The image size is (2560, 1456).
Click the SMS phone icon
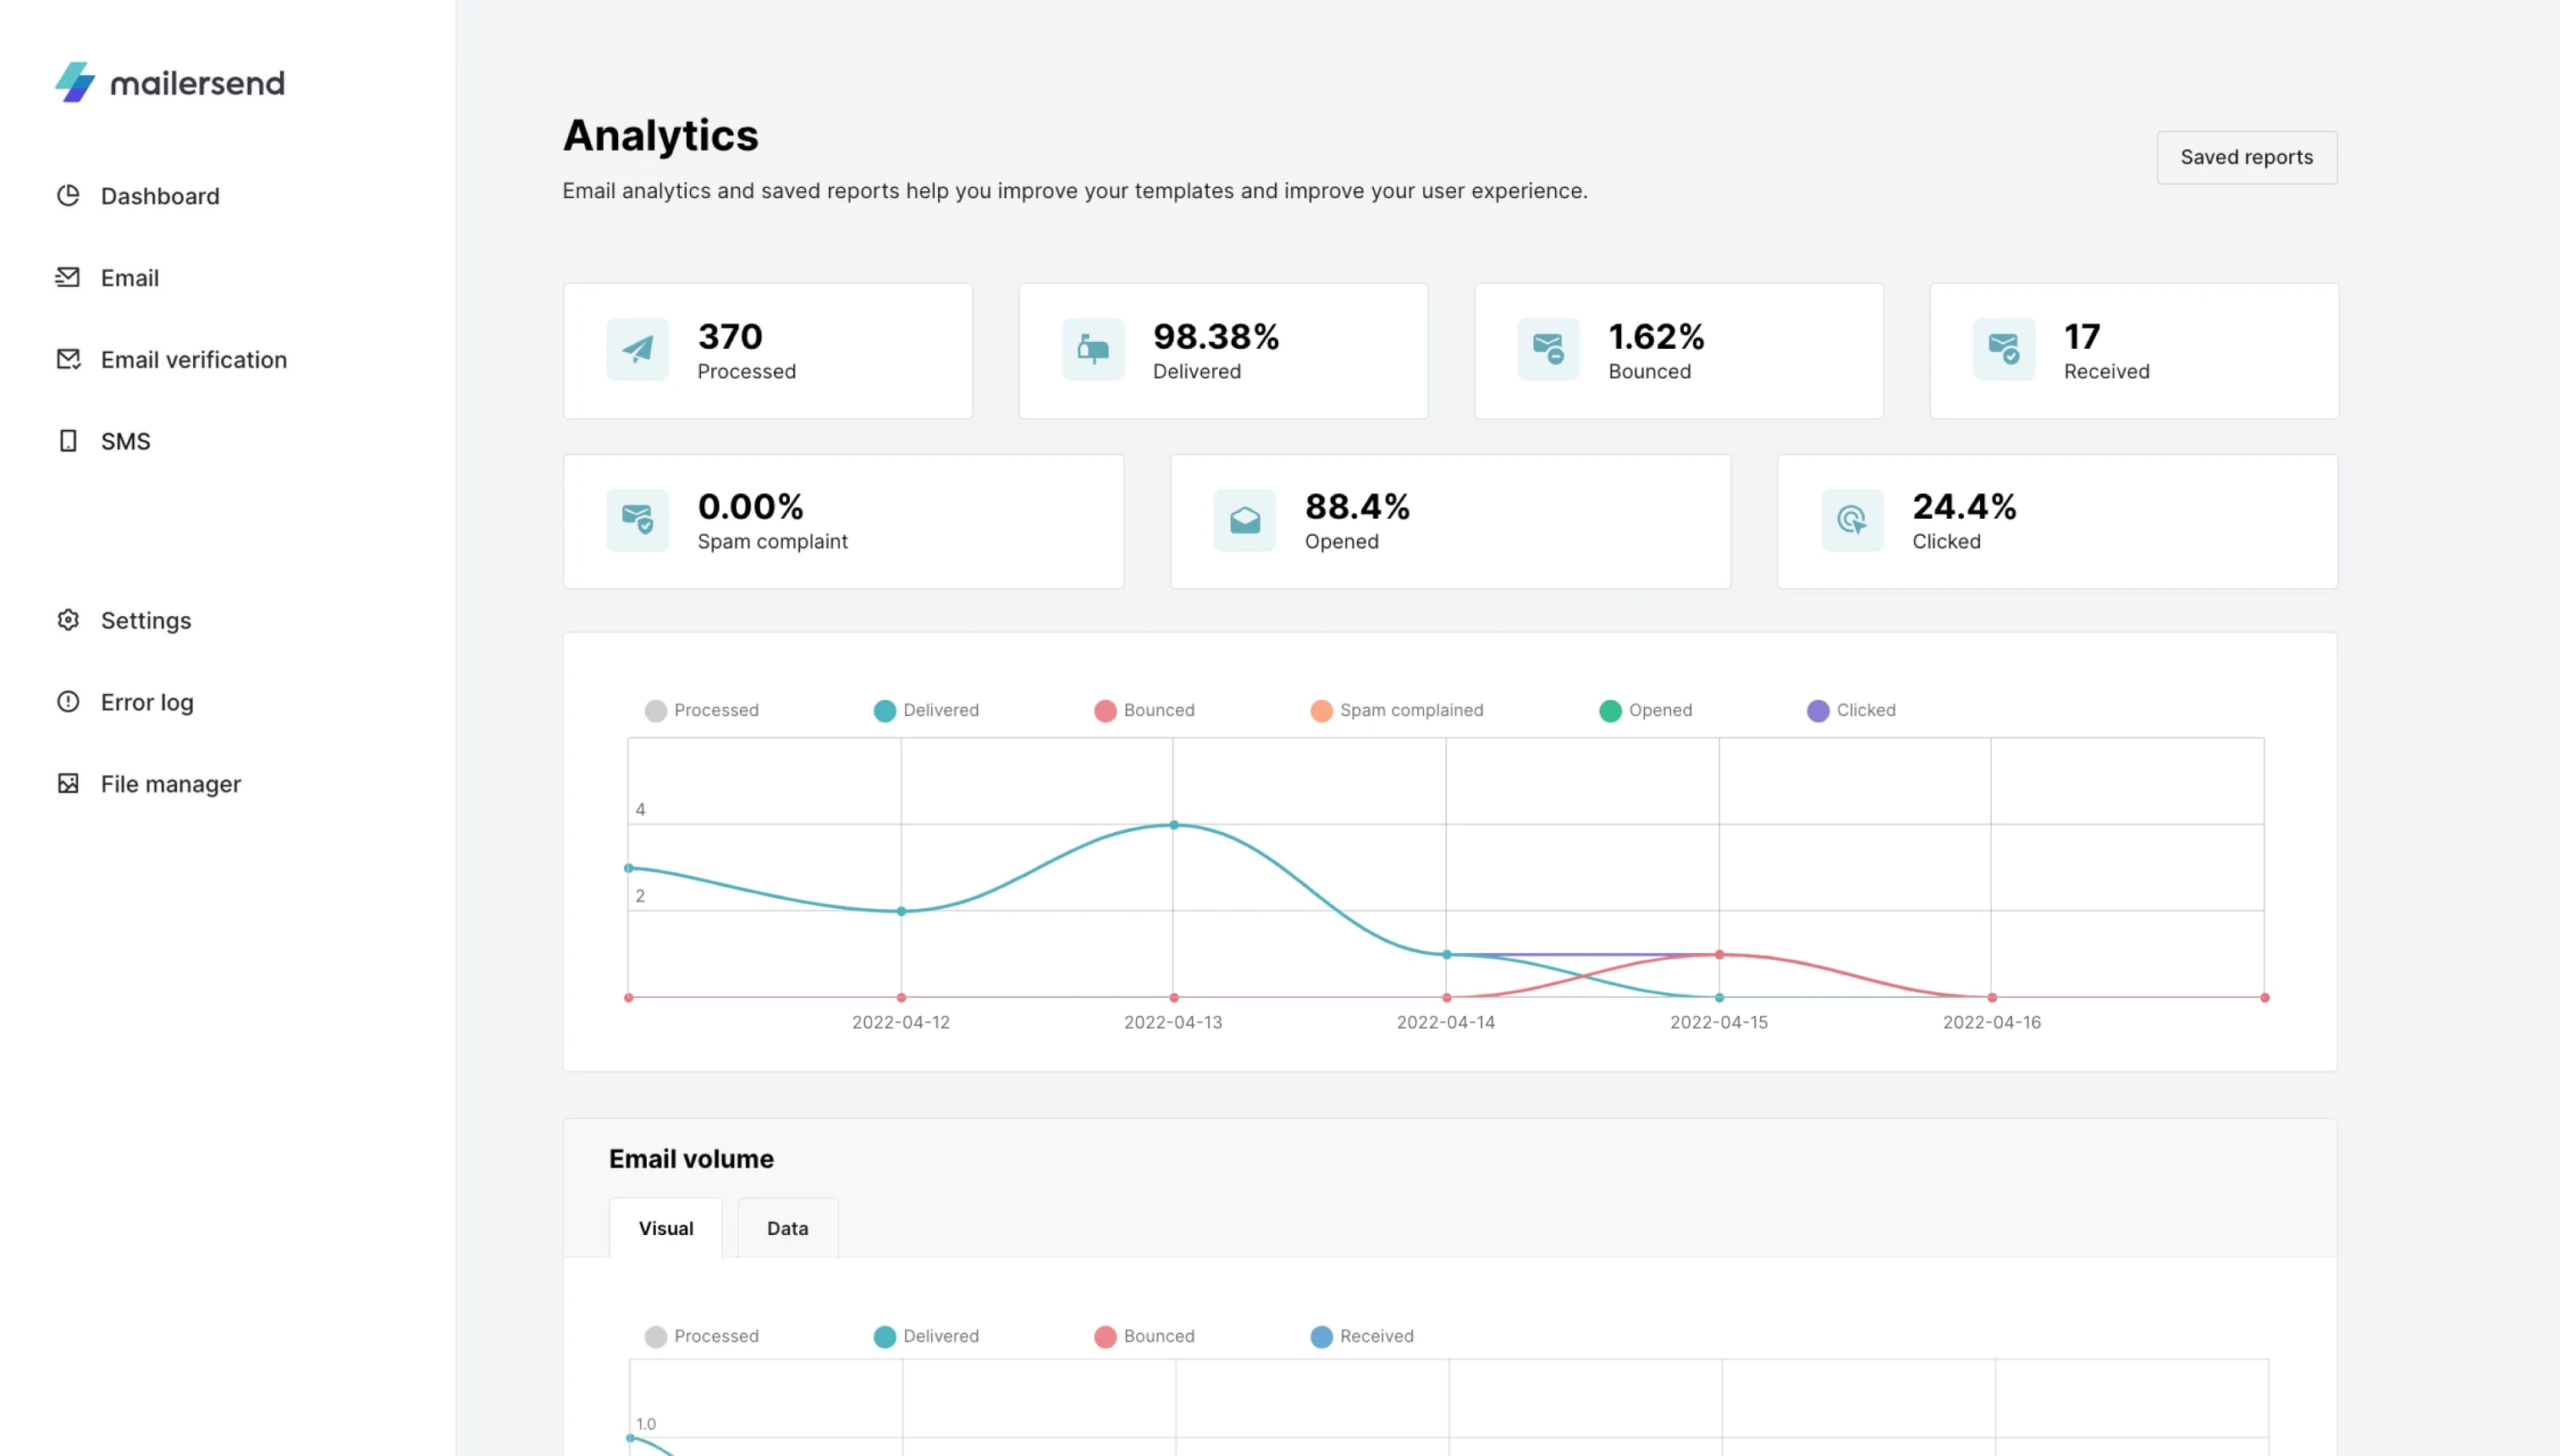pos(68,441)
